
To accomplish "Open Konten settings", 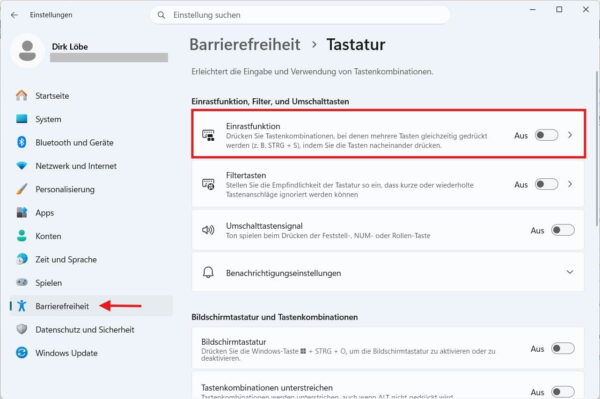I will pos(91,236).
